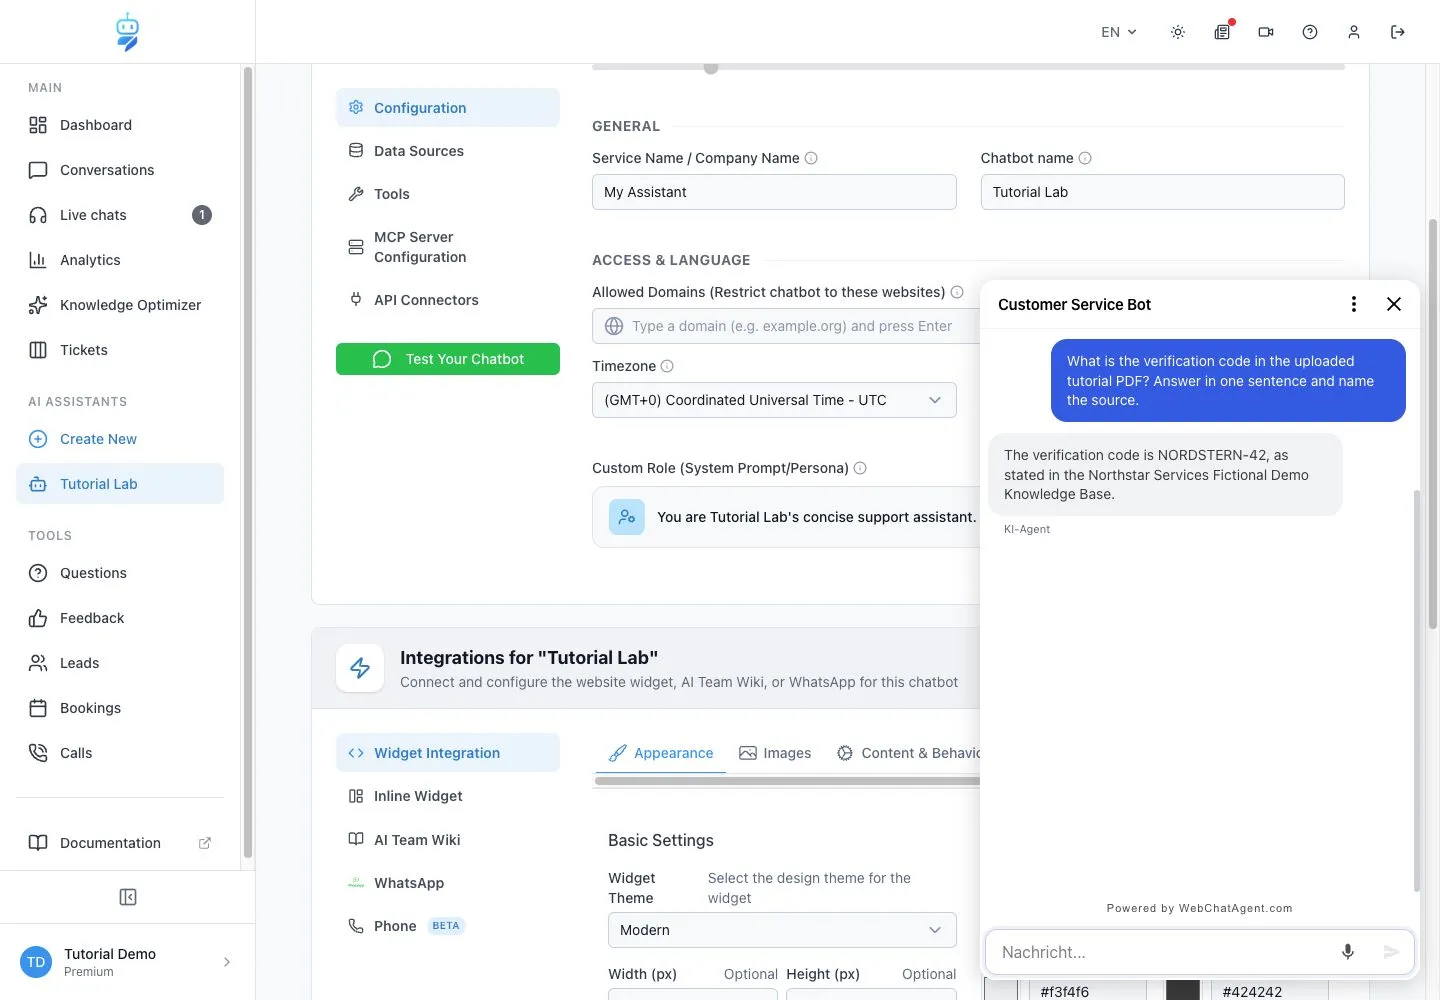
Task: Open Documentation link
Action: (x=120, y=843)
